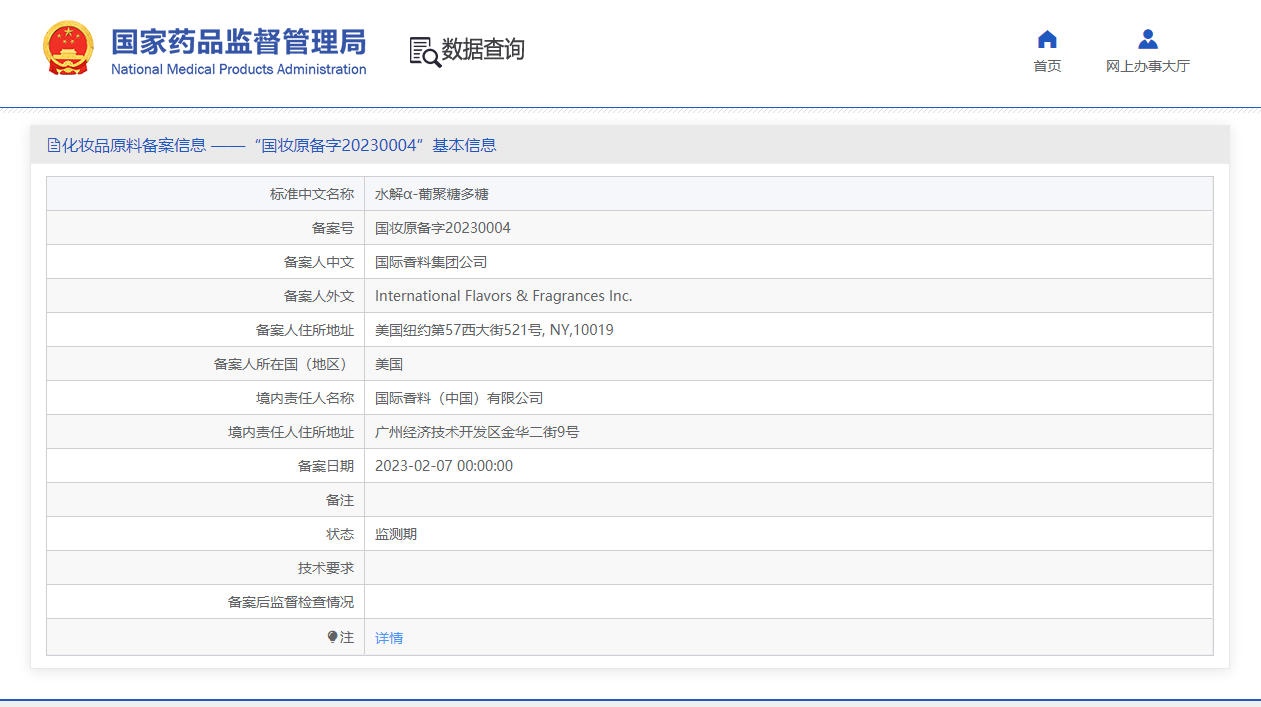Click the 标准中文名称 label
Image resolution: width=1261 pixels, height=707 pixels.
pyautogui.click(x=312, y=194)
